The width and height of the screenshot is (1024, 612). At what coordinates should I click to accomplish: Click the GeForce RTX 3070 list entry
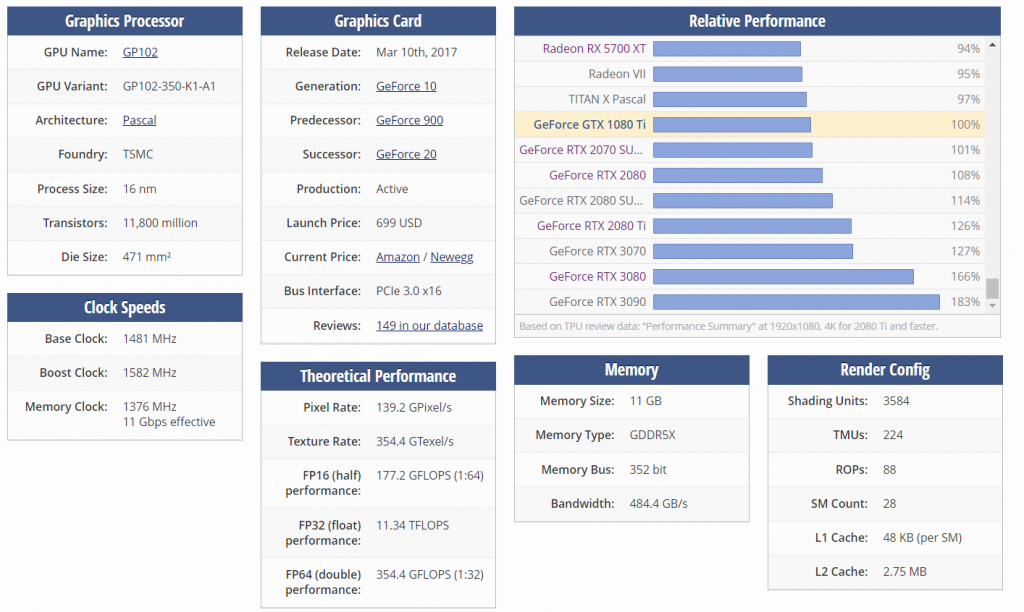[x=597, y=251]
